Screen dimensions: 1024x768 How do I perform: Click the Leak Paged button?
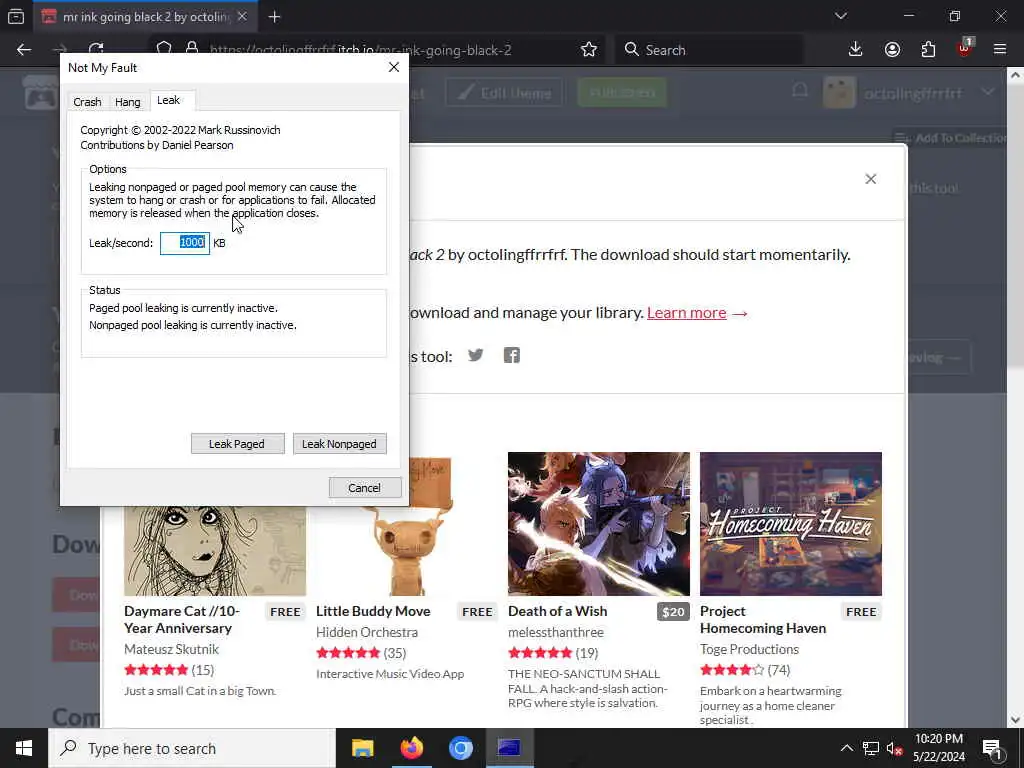pyautogui.click(x=237, y=443)
